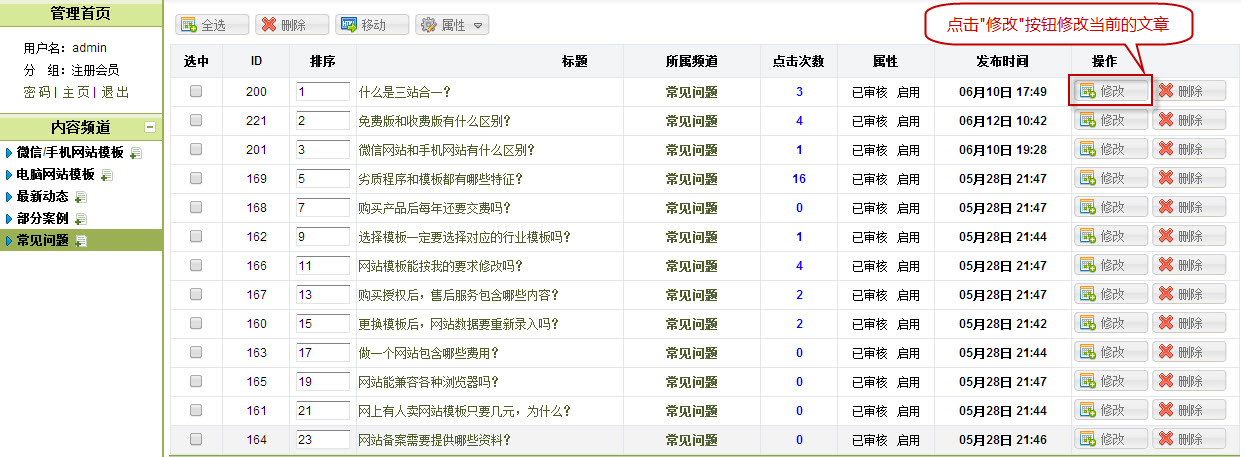The image size is (1246, 457).
Task: Click the add-article icon beside 最新动态
Action: tap(81, 197)
